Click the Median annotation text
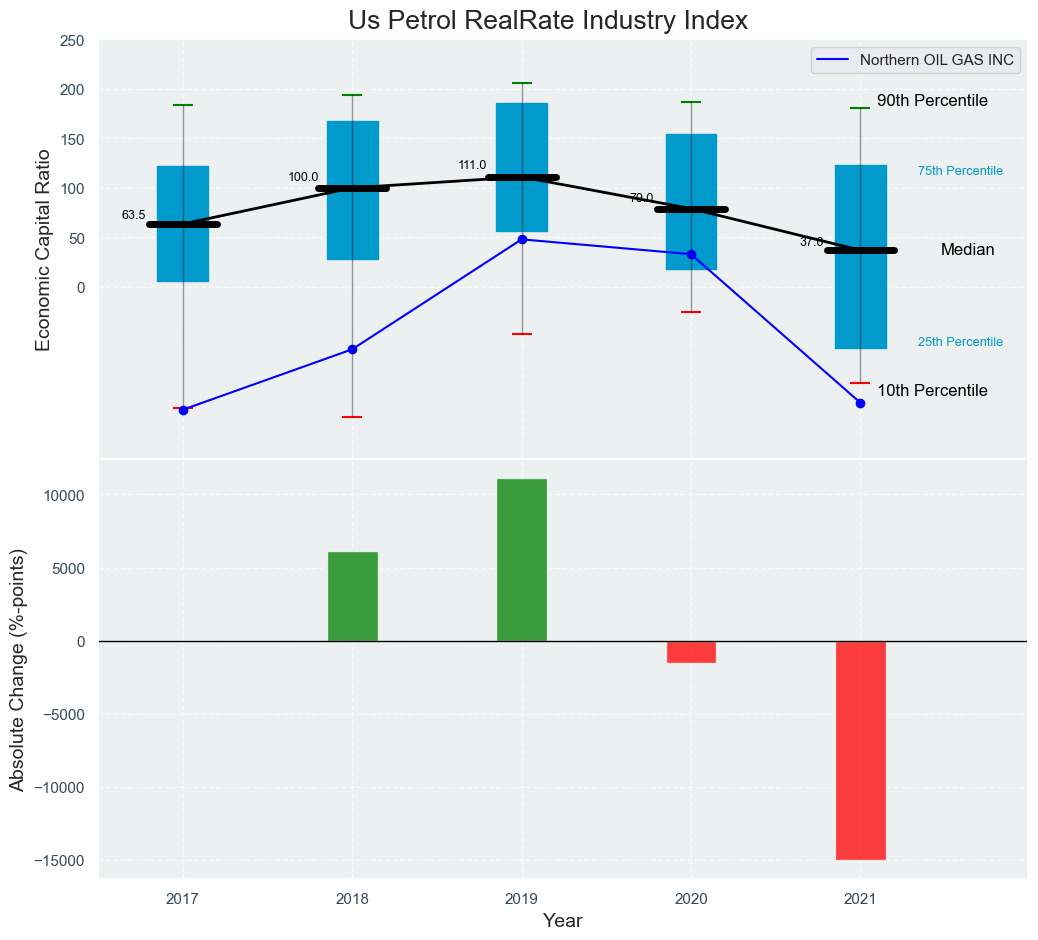This screenshot has height=940, width=1038. pyautogui.click(x=967, y=250)
